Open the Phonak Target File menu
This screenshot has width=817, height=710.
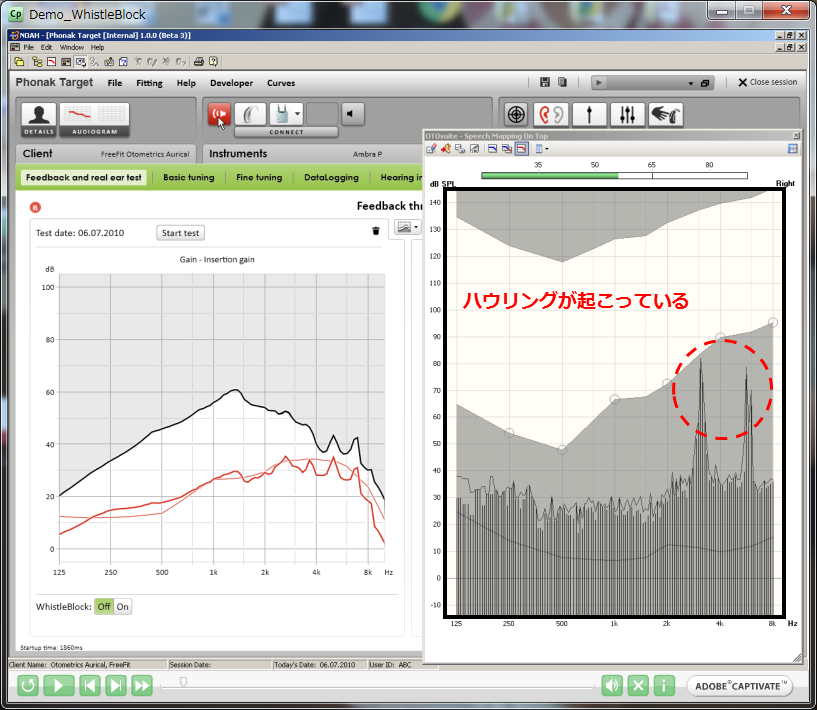[115, 83]
